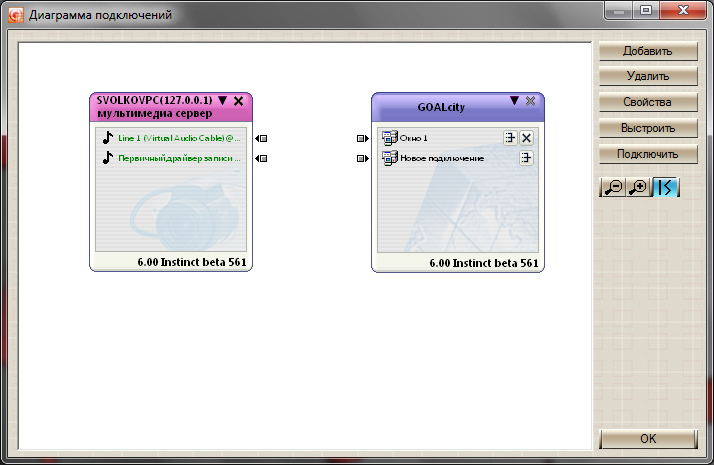This screenshot has width=714, height=465.
Task: Select the Новое подключение label
Action: [x=442, y=158]
